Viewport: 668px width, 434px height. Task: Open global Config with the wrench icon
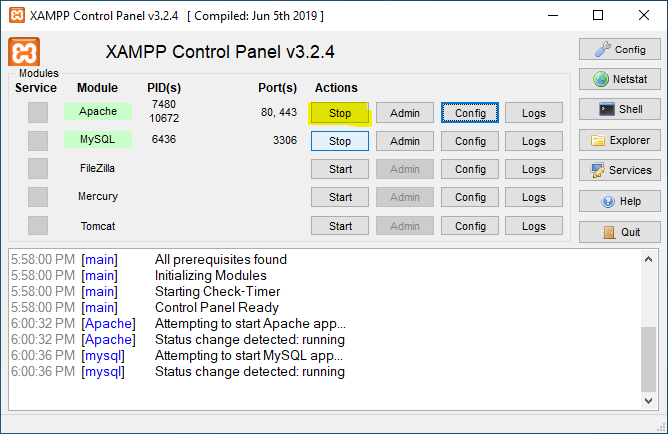tap(619, 49)
